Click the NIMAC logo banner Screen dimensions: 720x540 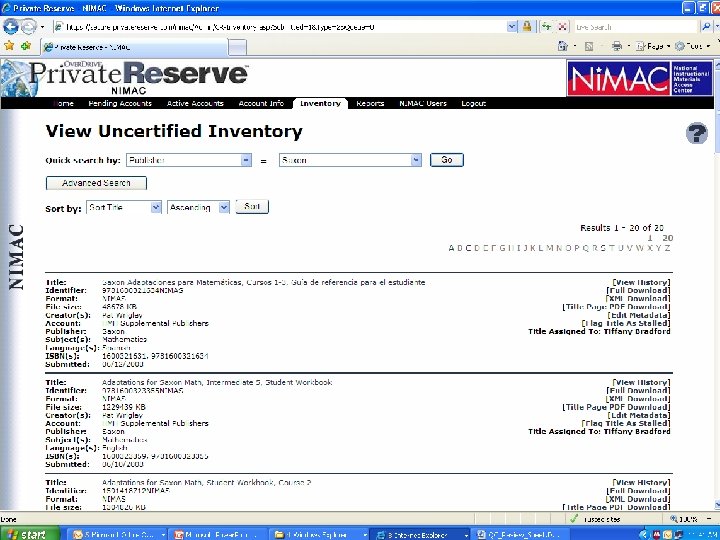(x=639, y=78)
